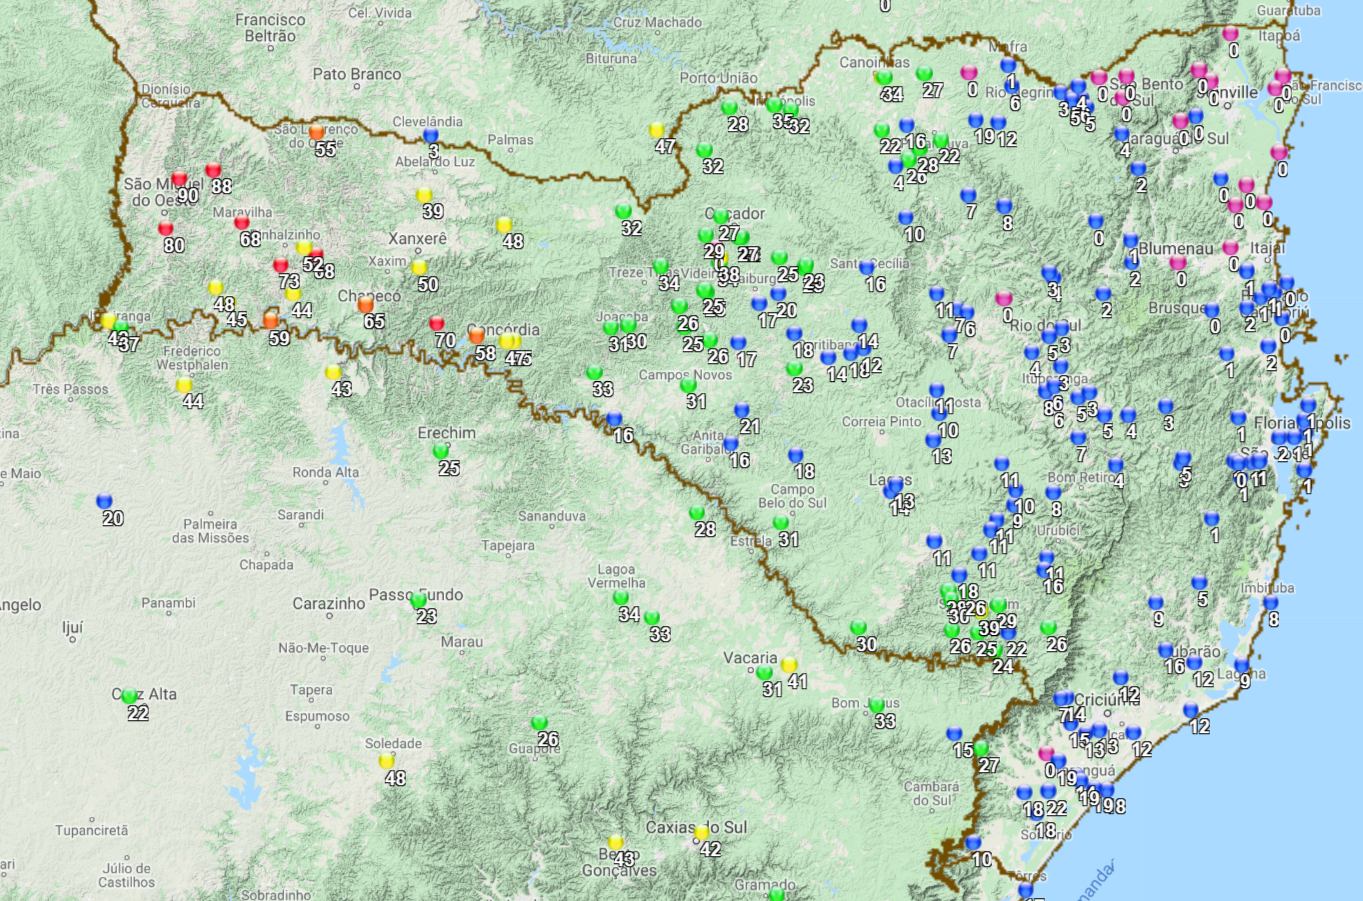Click the Palmas town label
The width and height of the screenshot is (1363, 901).
pyautogui.click(x=511, y=140)
